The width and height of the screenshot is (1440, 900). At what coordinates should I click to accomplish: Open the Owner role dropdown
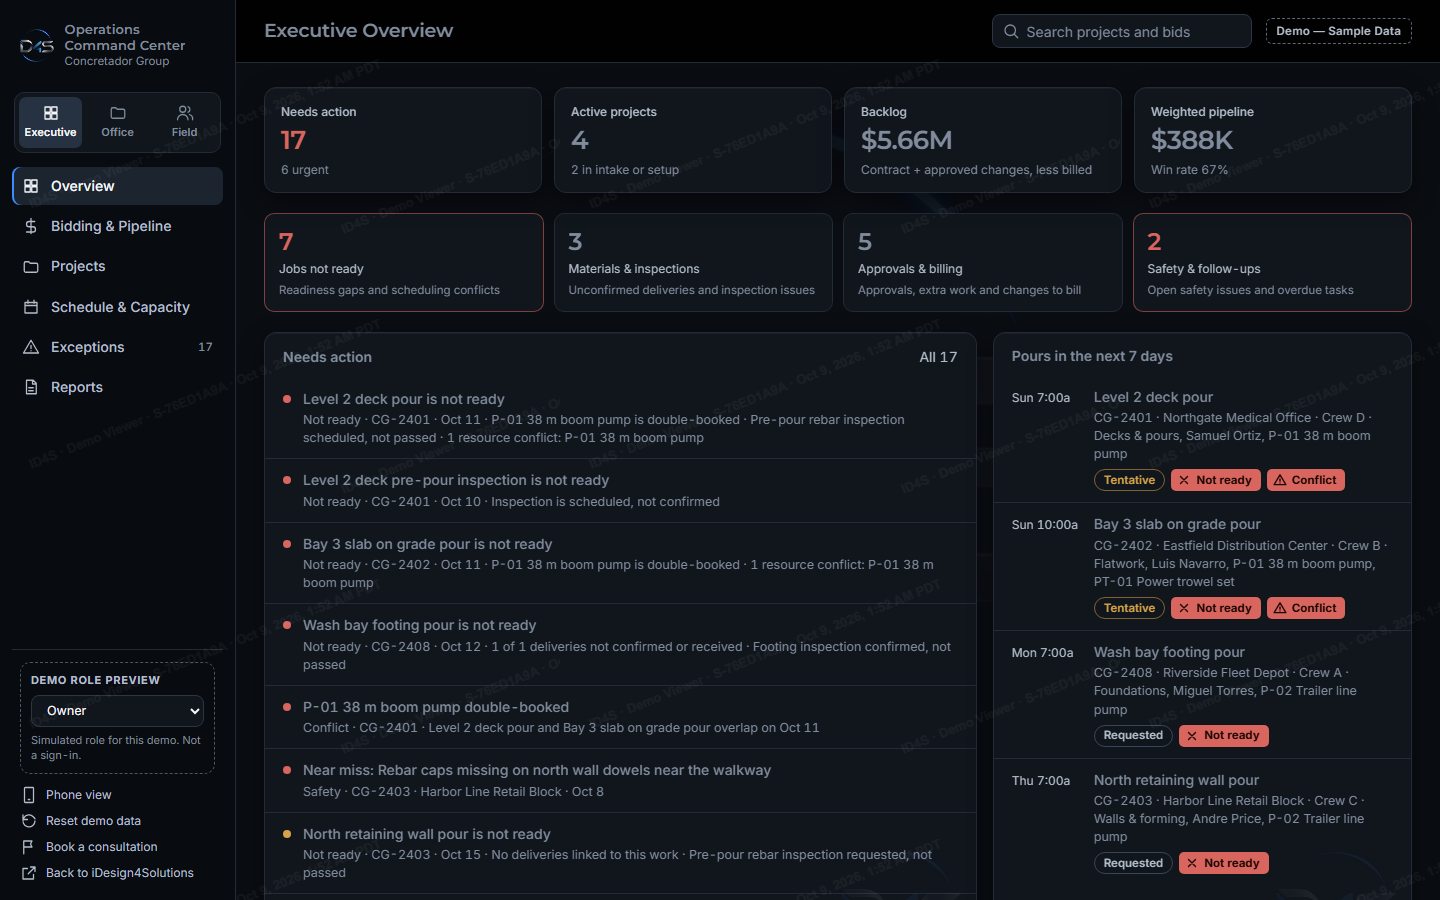[118, 711]
